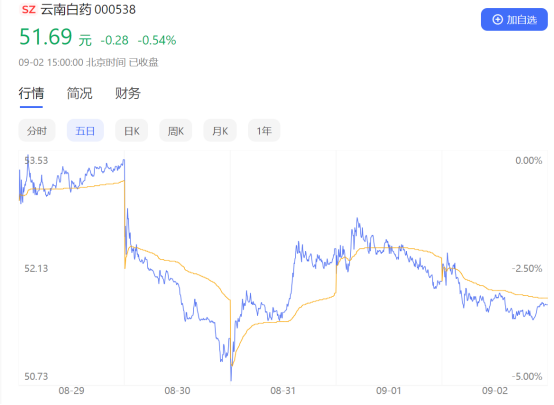Viewport: 554px width, 405px height.
Task: Select the 五日 chart period
Action: [85, 131]
